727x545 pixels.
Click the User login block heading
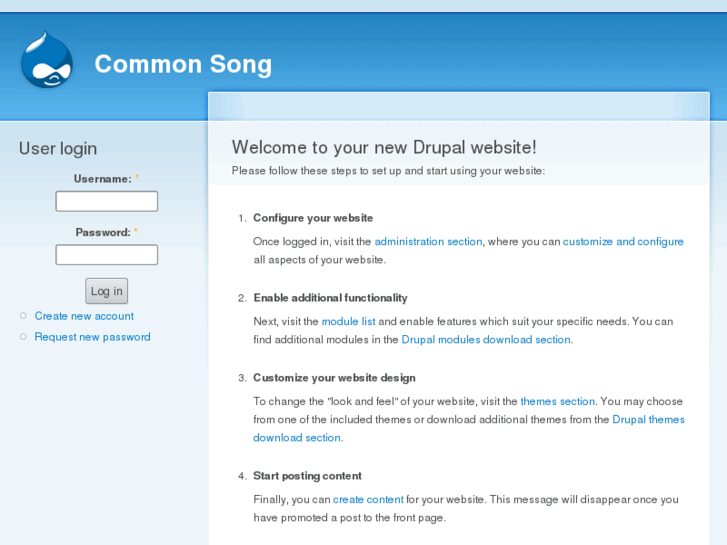click(58, 149)
